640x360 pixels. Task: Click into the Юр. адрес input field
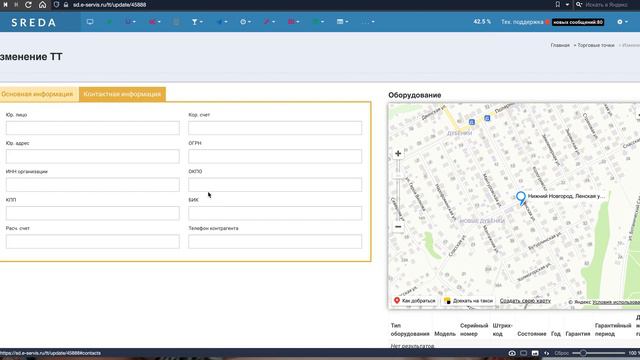(x=93, y=156)
